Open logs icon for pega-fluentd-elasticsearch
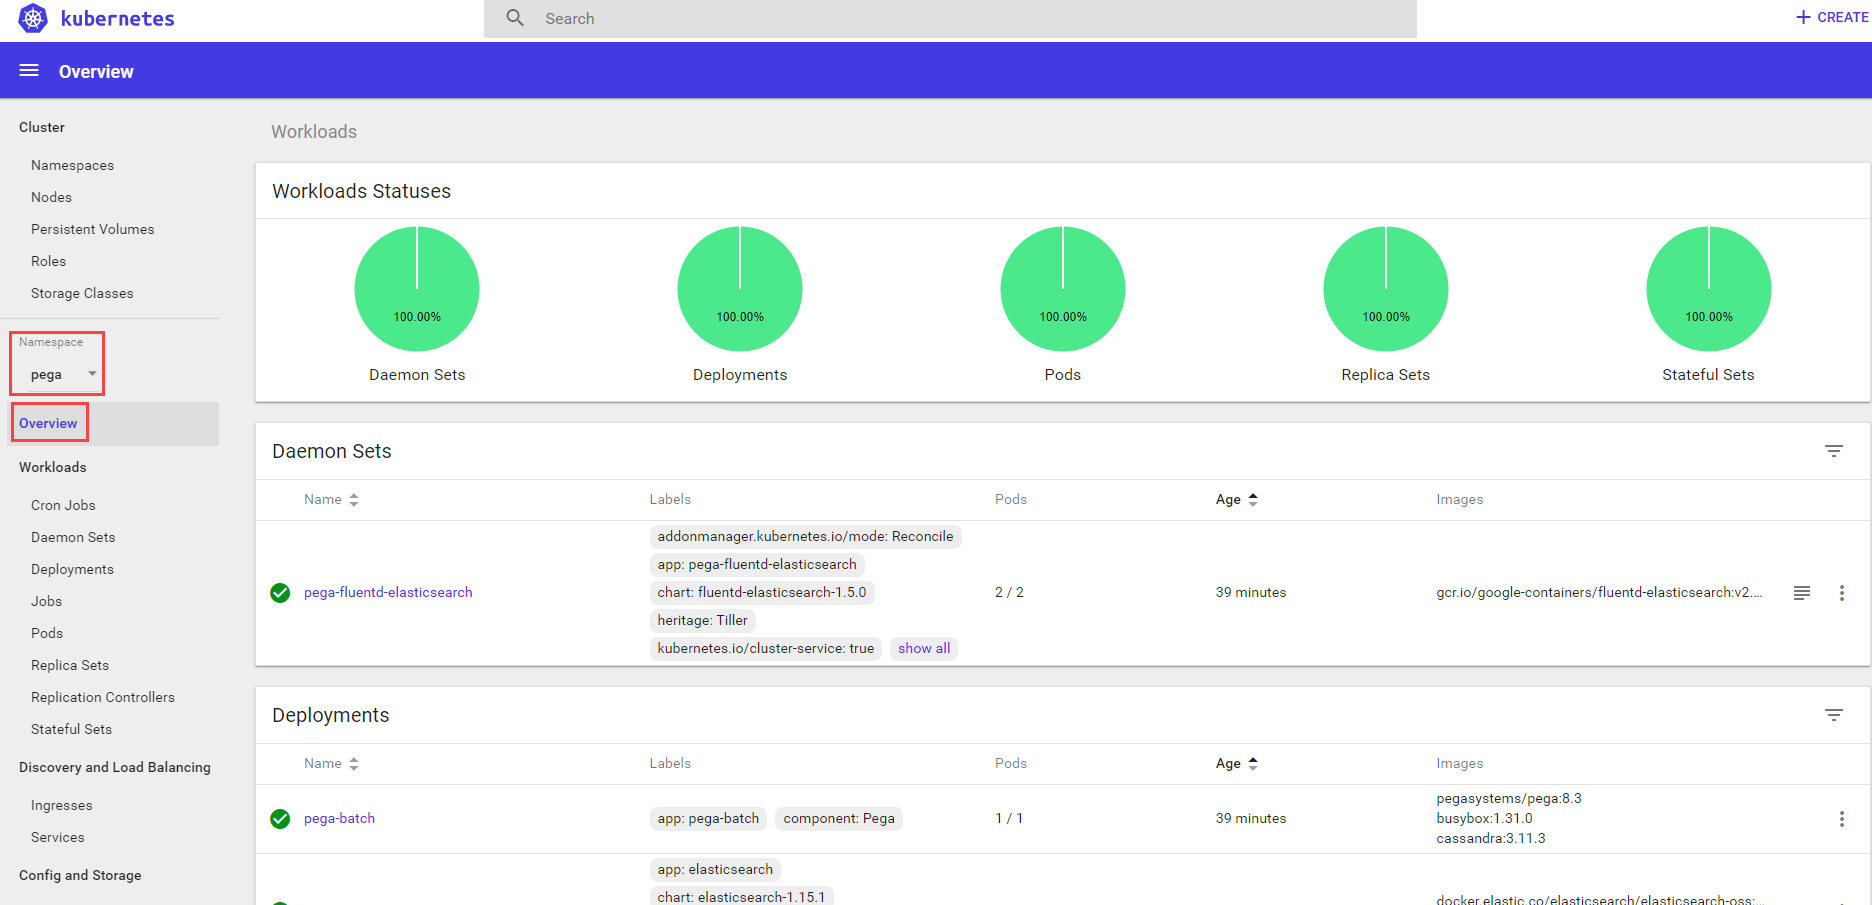Image resolution: width=1872 pixels, height=905 pixels. click(x=1802, y=593)
